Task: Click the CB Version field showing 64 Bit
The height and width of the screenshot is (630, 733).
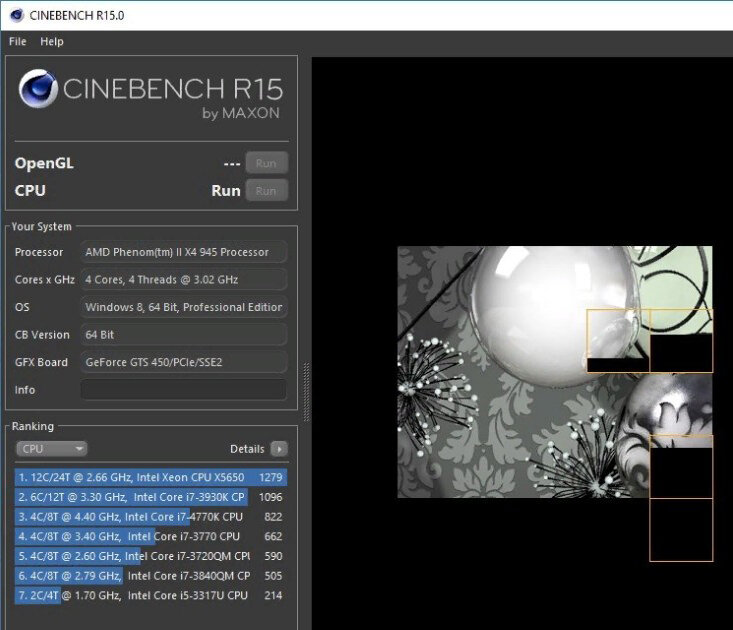Action: 184,335
